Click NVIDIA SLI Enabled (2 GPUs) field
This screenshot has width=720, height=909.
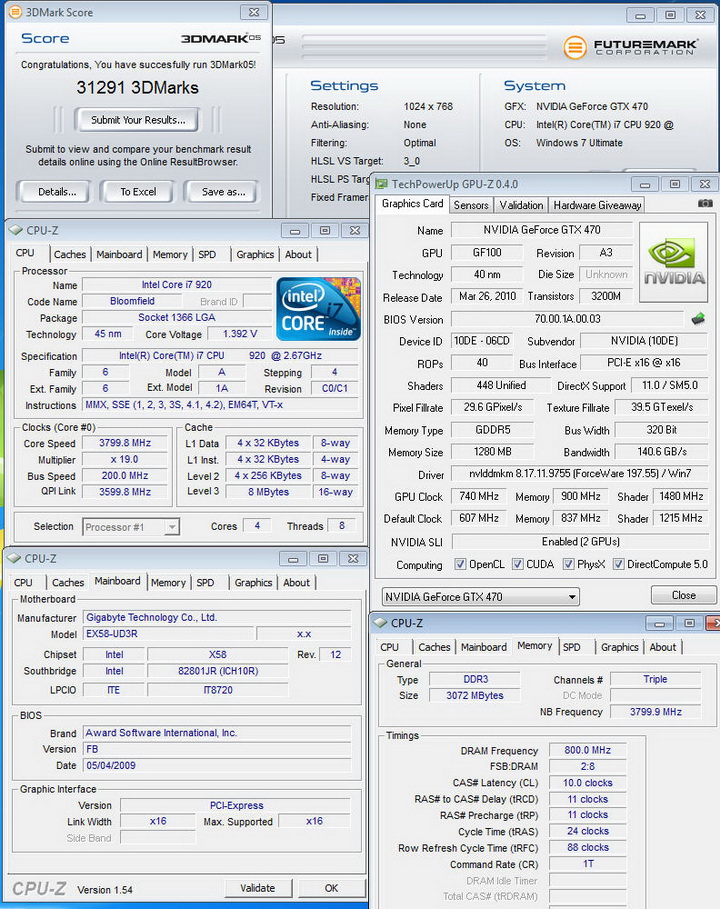click(x=580, y=541)
